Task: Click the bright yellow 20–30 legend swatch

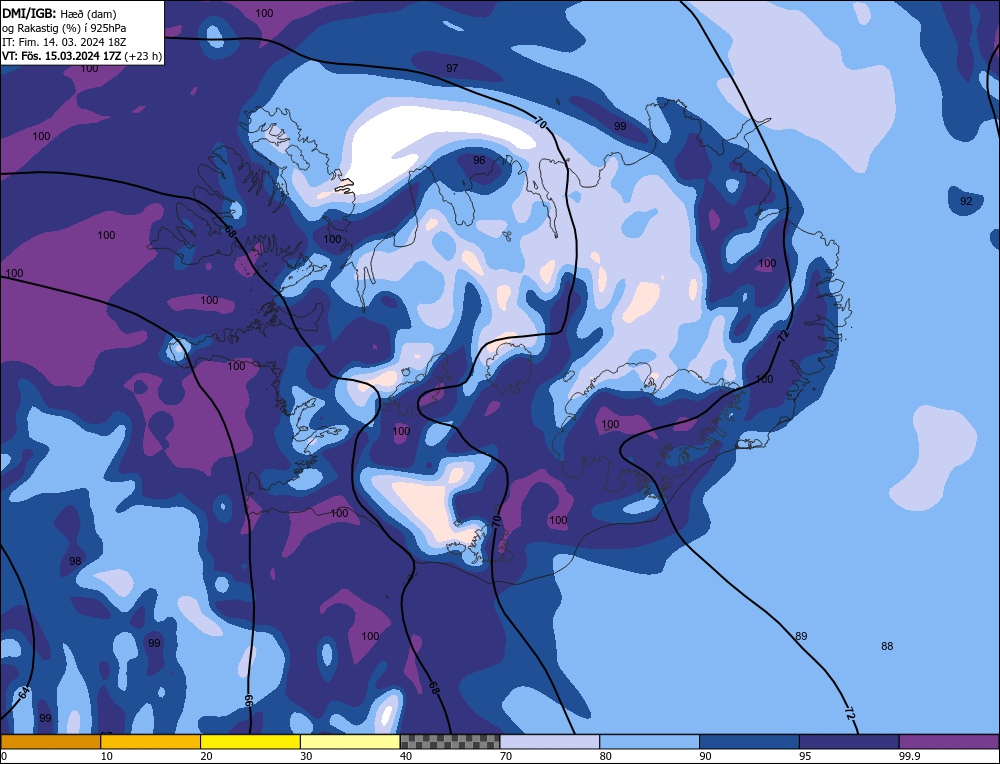Action: click(250, 742)
